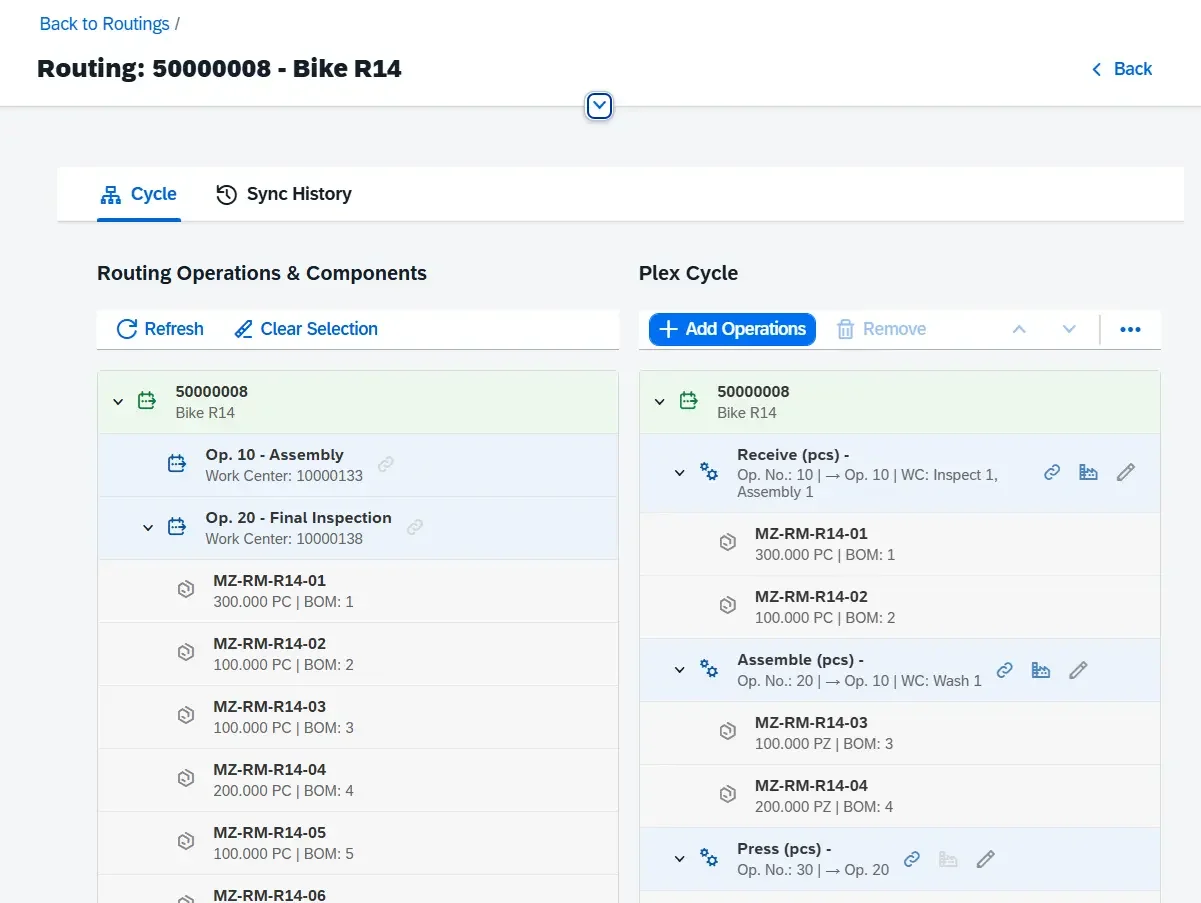Click the chain link icon on the Receive operation

(1051, 472)
